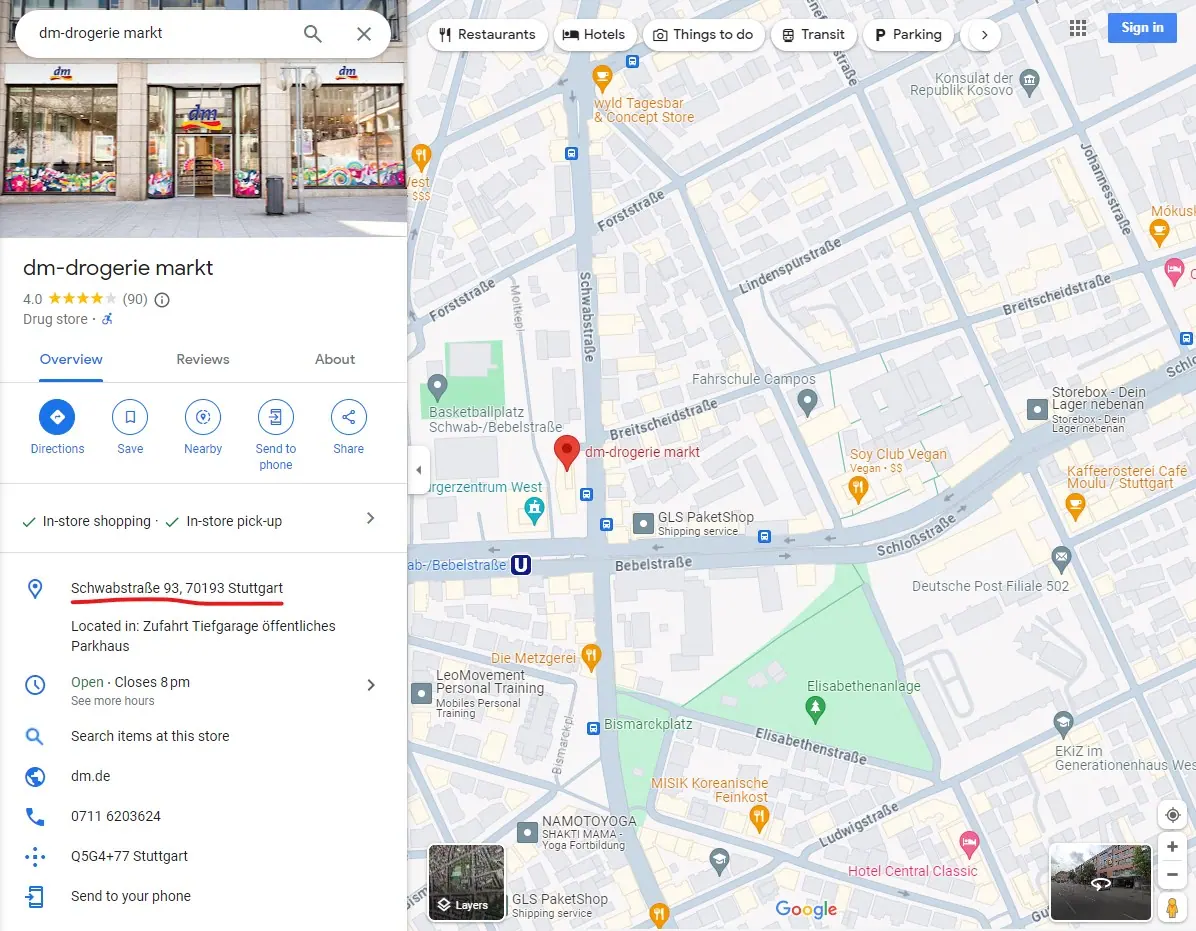Select the Parking chip

point(908,34)
